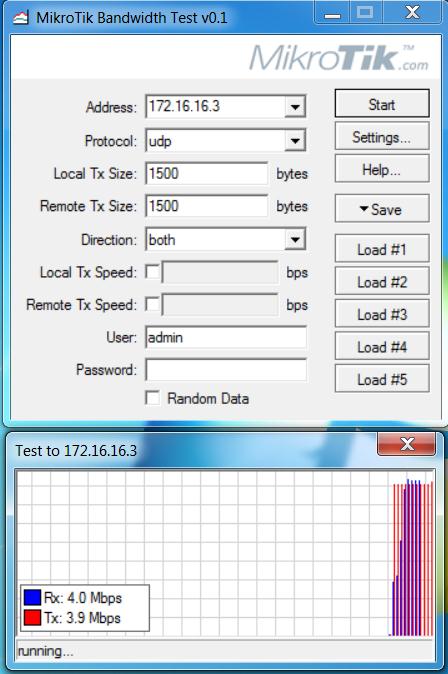Load preset #4
This screenshot has width=448, height=674.
point(382,346)
